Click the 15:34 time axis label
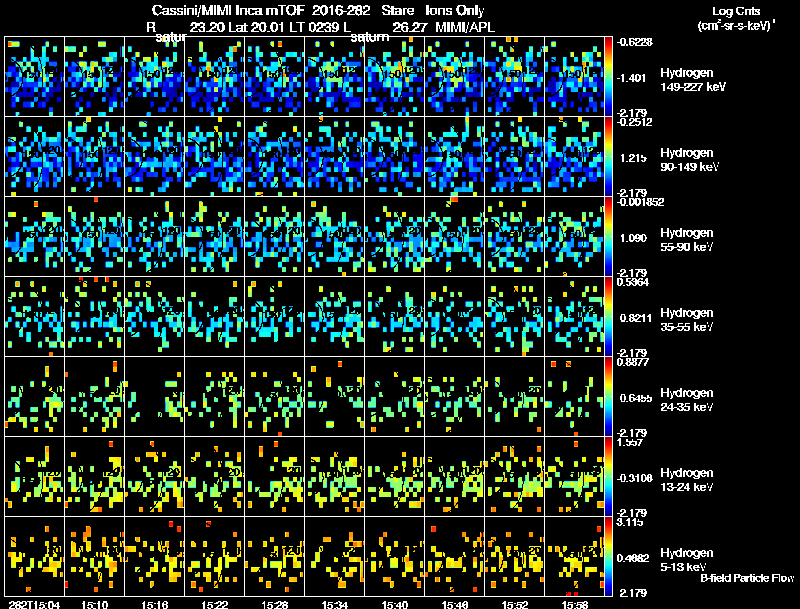The height and width of the screenshot is (609, 800). pos(335,604)
